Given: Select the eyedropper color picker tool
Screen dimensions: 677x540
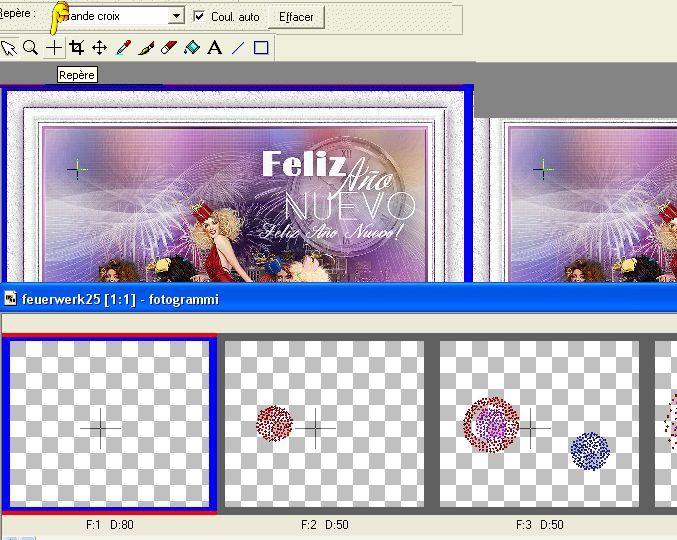Looking at the screenshot, I should coord(123,47).
